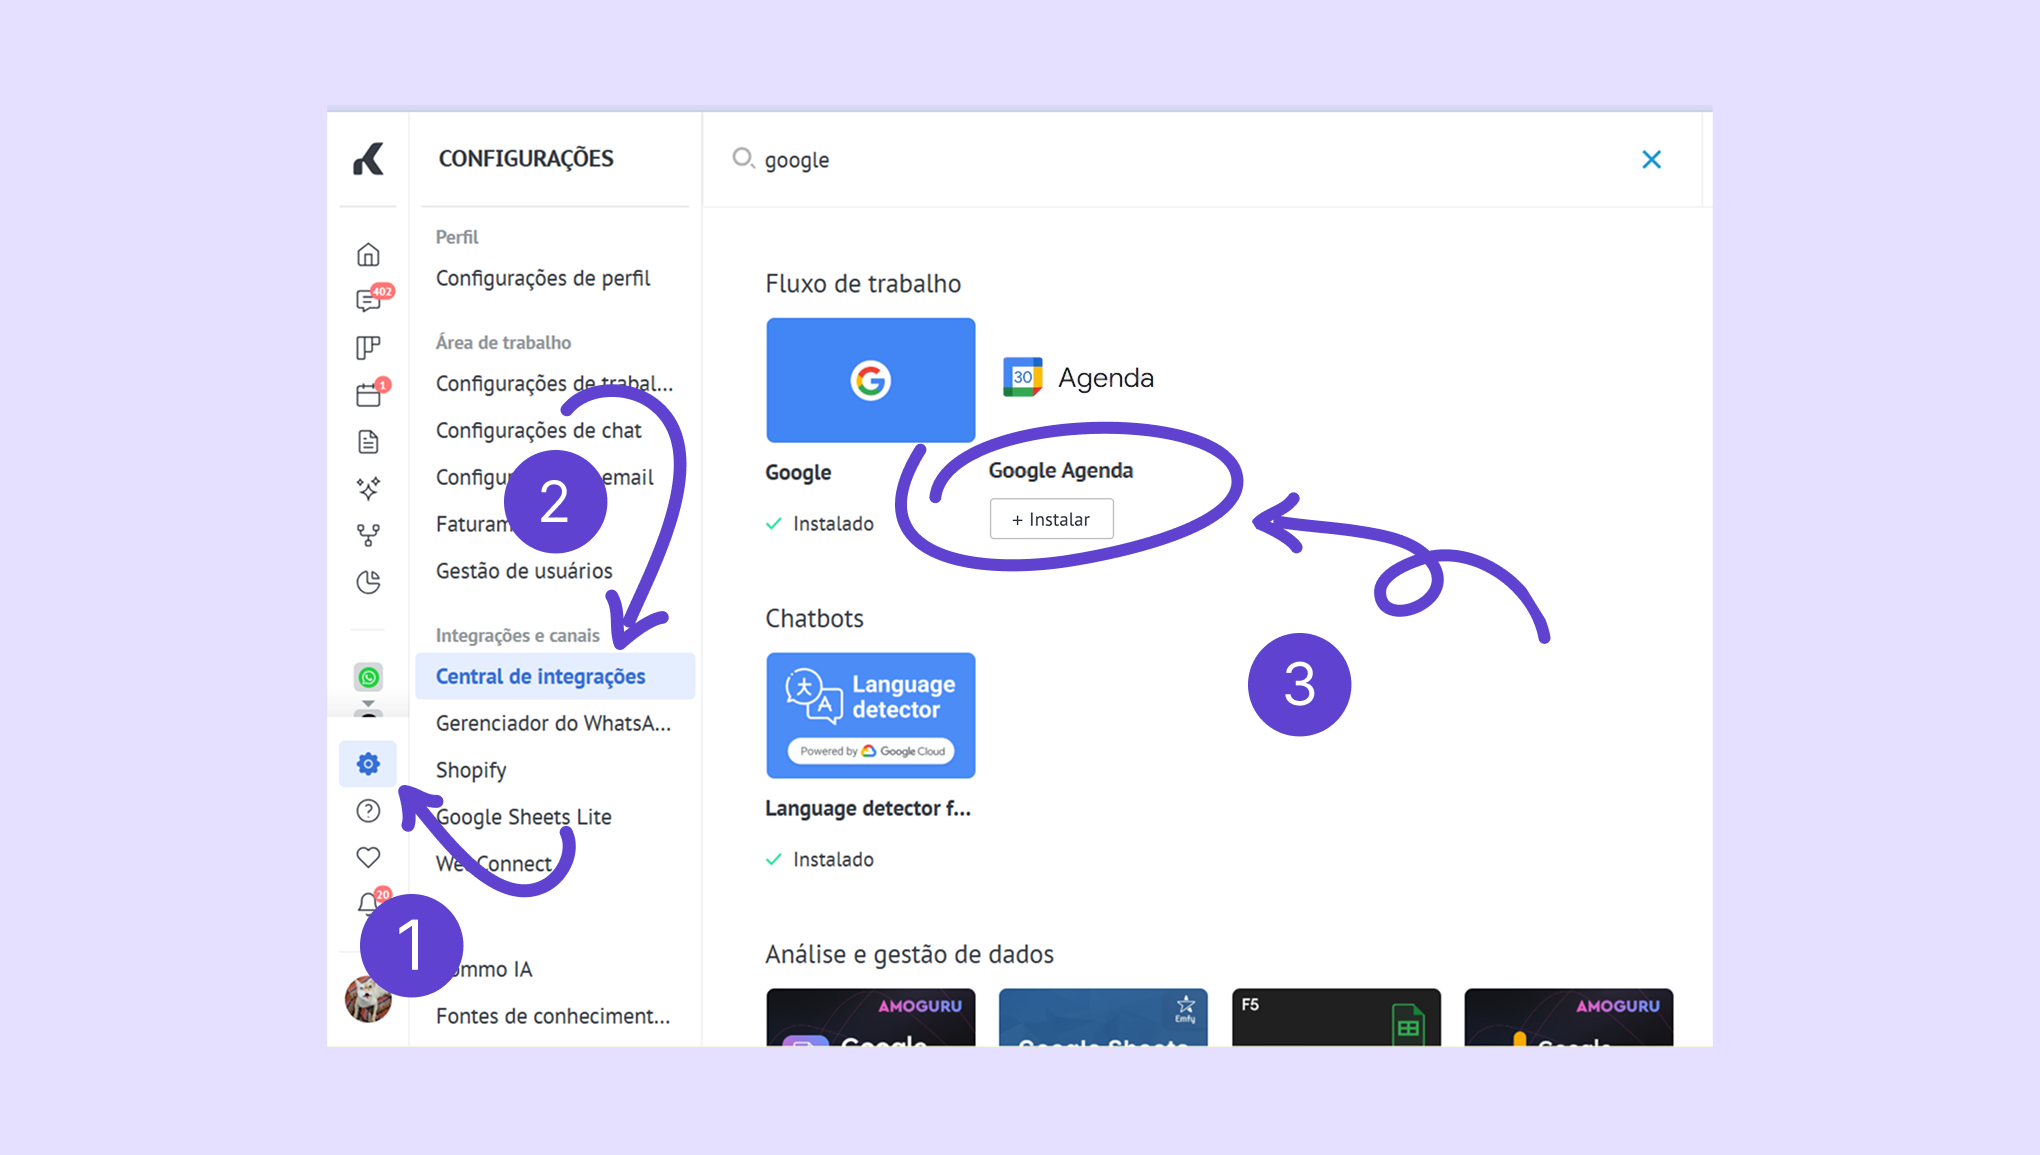The height and width of the screenshot is (1155, 2040).
Task: Open the analytics pie chart icon
Action: coord(368,581)
